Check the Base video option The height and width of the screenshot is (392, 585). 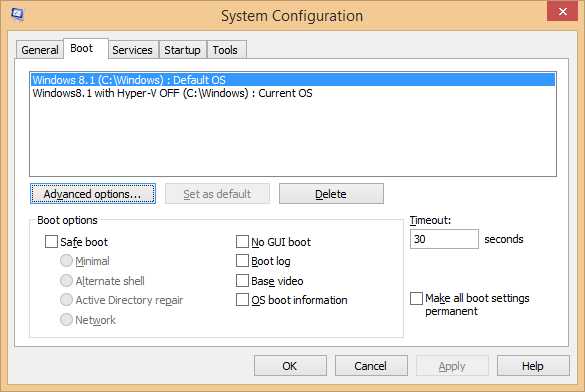pos(243,280)
